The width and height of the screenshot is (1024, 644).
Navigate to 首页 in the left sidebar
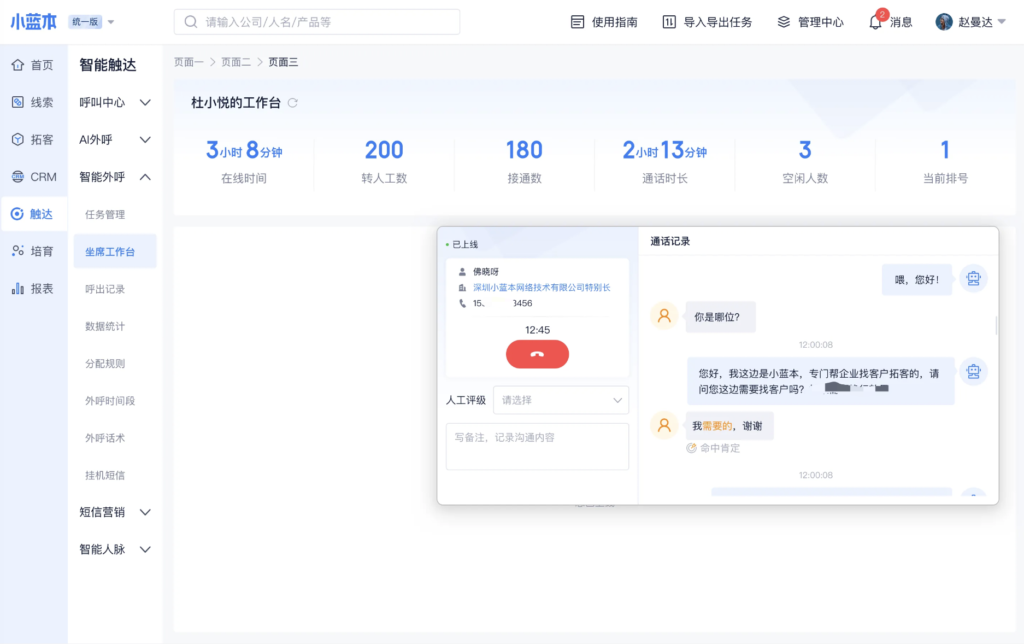[x=33, y=65]
